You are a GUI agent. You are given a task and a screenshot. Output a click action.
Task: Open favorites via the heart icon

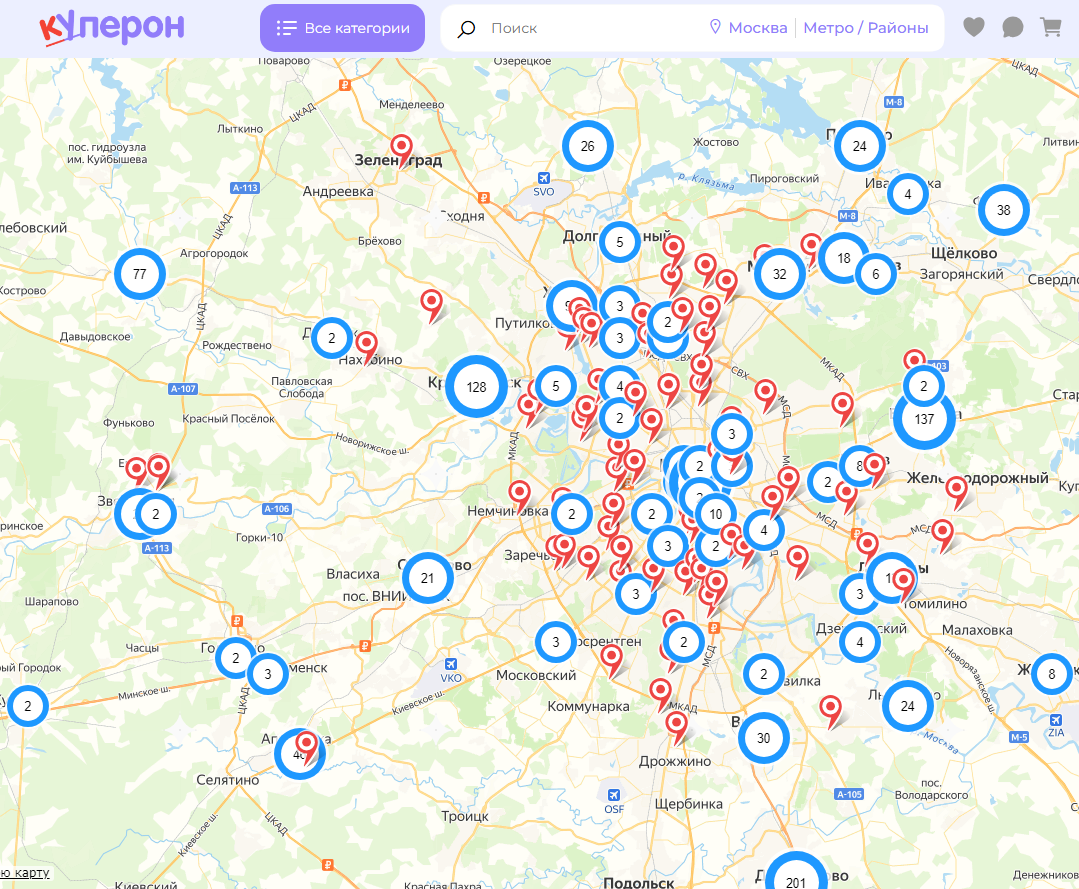click(x=974, y=28)
